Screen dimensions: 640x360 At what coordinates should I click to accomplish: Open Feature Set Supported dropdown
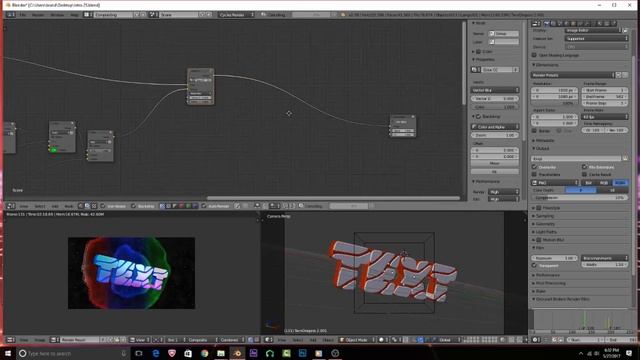[597, 38]
